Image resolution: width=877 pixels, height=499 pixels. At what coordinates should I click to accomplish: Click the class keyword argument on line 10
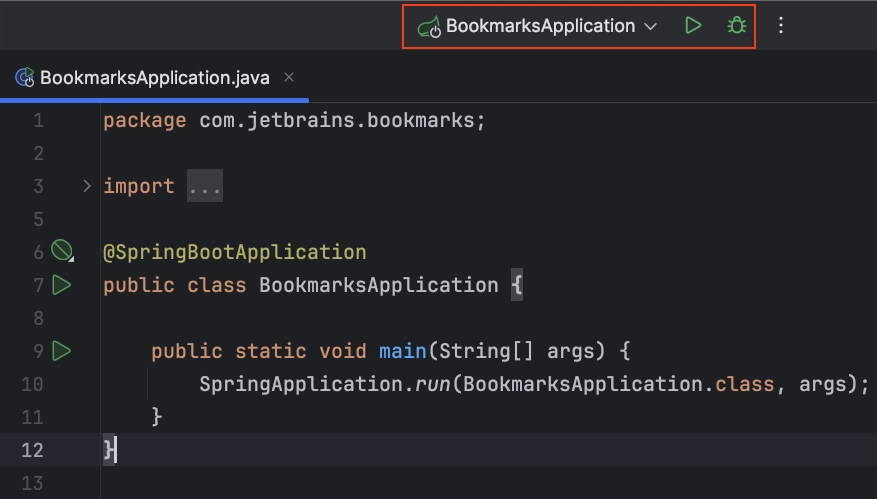click(744, 384)
